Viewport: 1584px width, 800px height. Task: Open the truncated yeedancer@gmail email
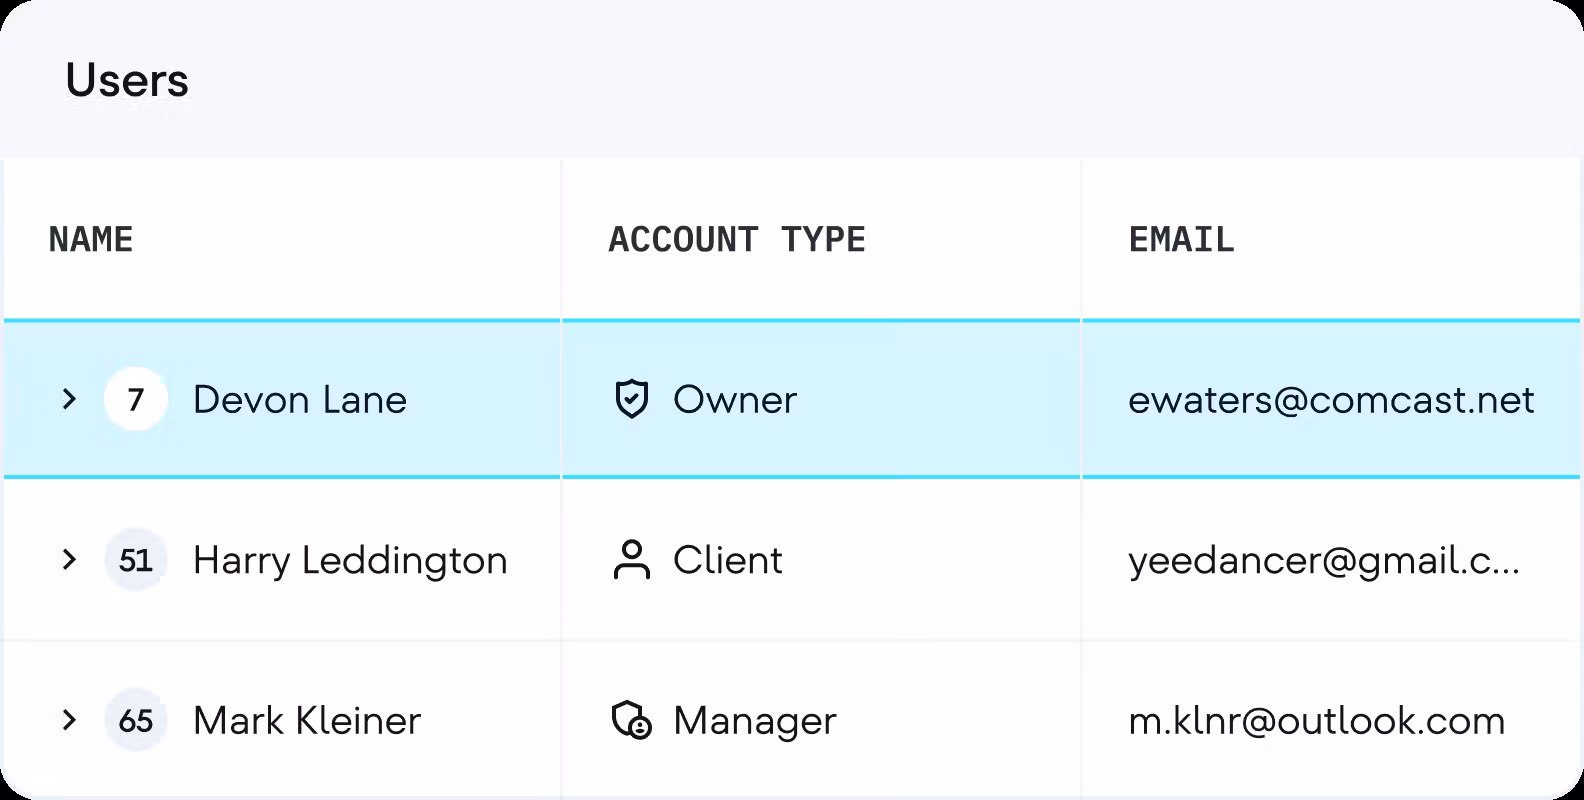pos(1324,560)
